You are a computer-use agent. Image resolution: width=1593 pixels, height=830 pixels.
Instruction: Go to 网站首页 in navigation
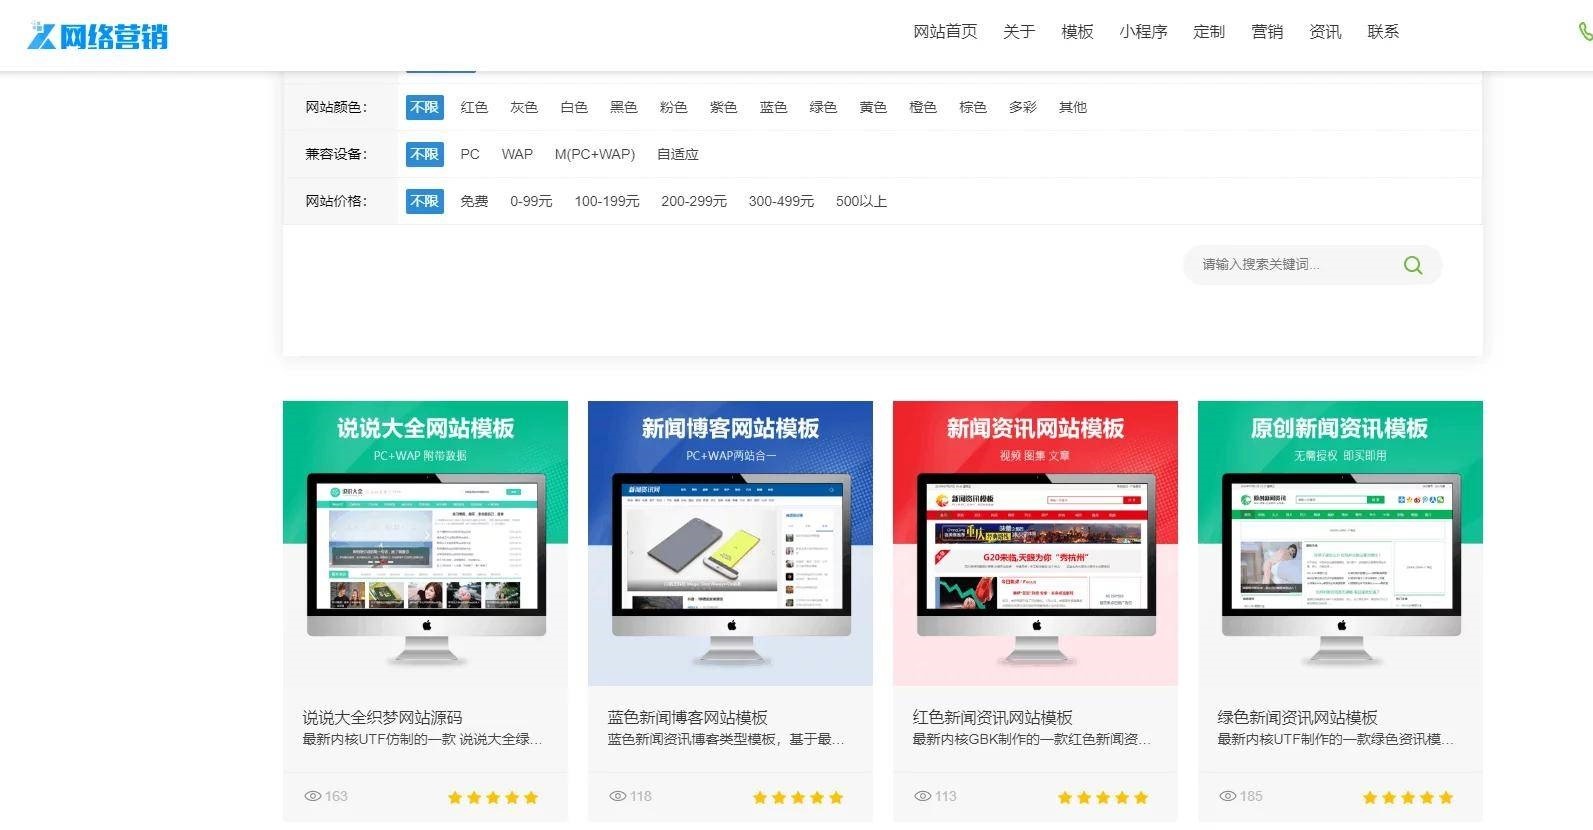click(945, 32)
